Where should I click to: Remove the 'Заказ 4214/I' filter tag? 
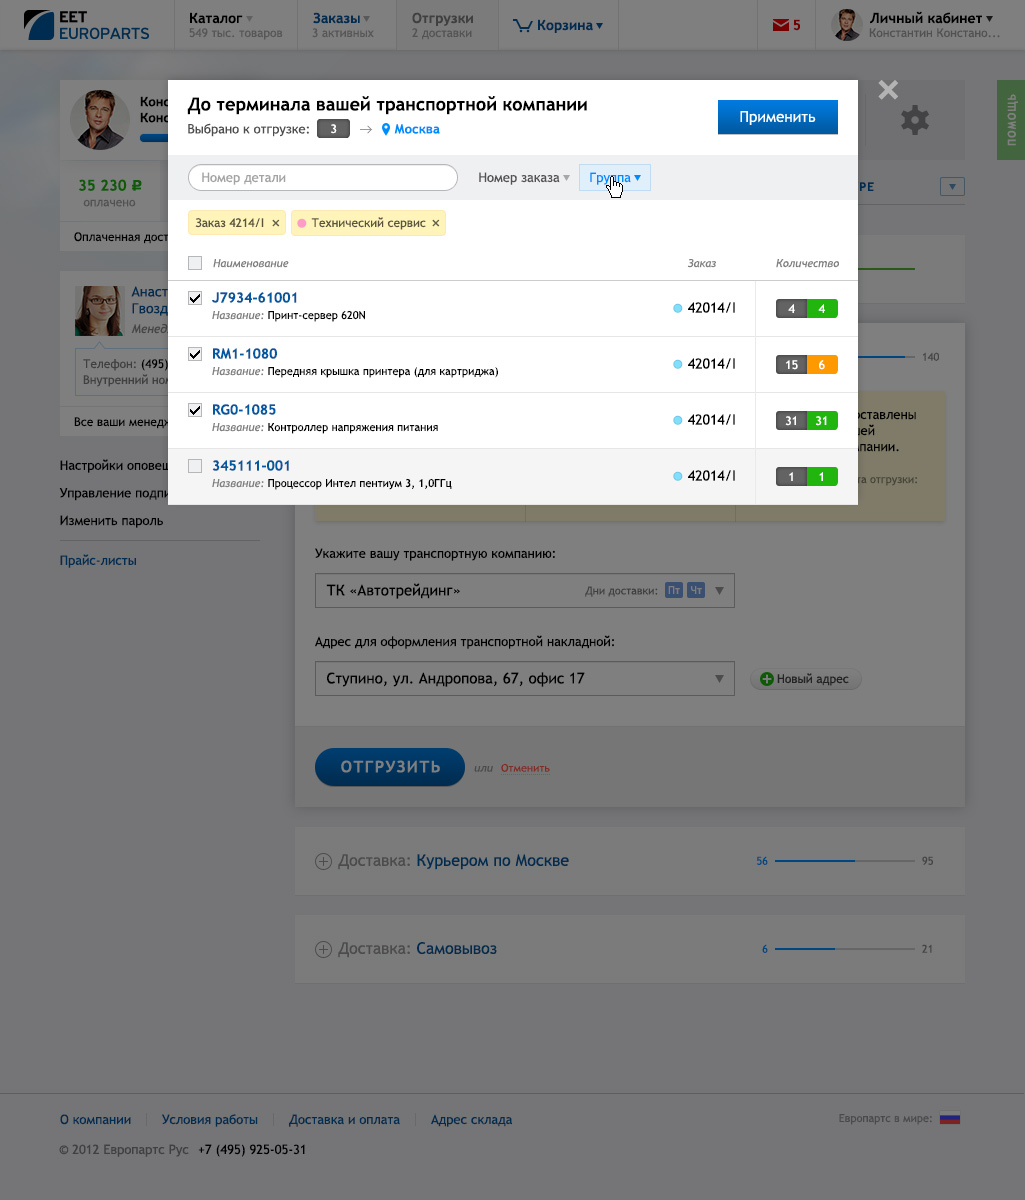point(276,223)
